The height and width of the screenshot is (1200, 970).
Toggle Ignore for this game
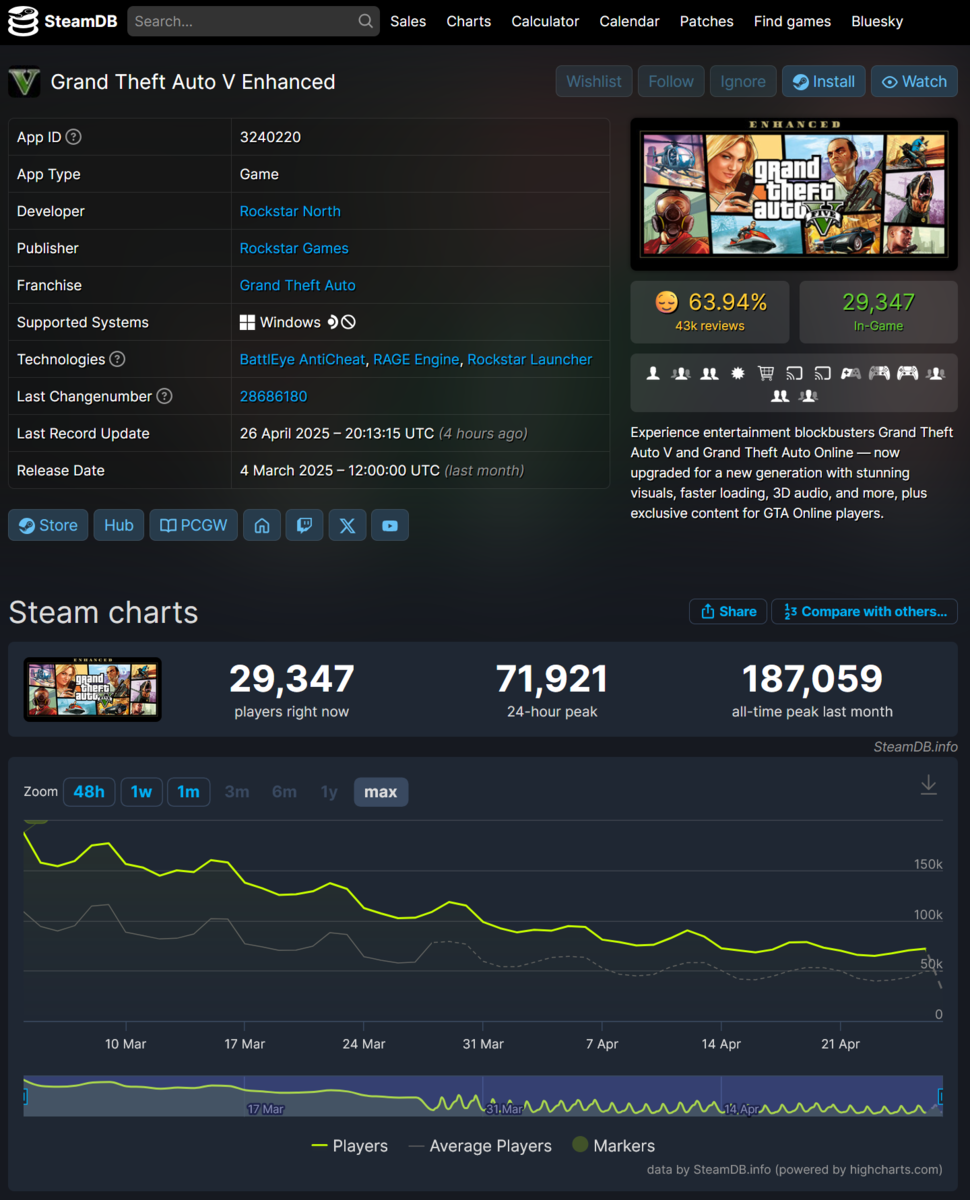point(743,82)
